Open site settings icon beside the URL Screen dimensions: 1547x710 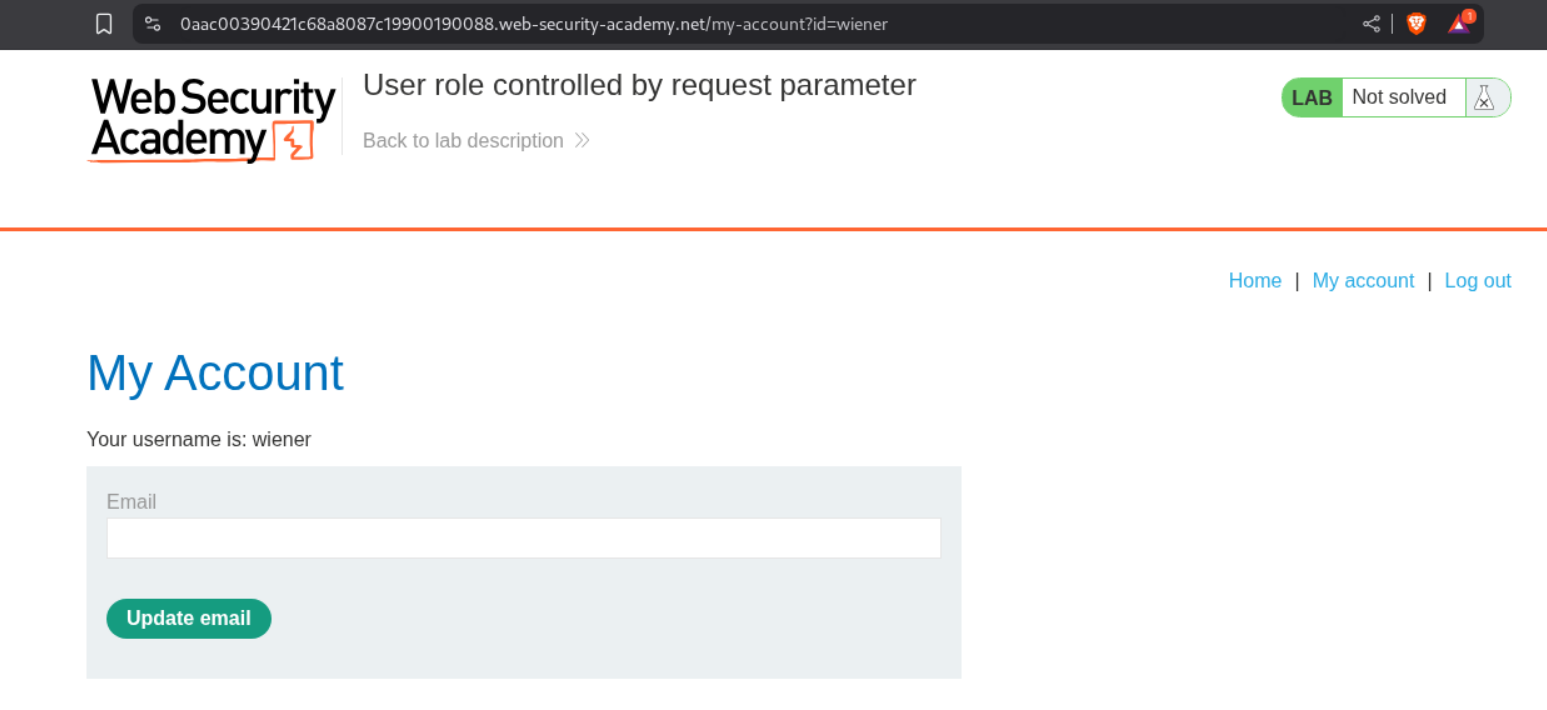153,24
